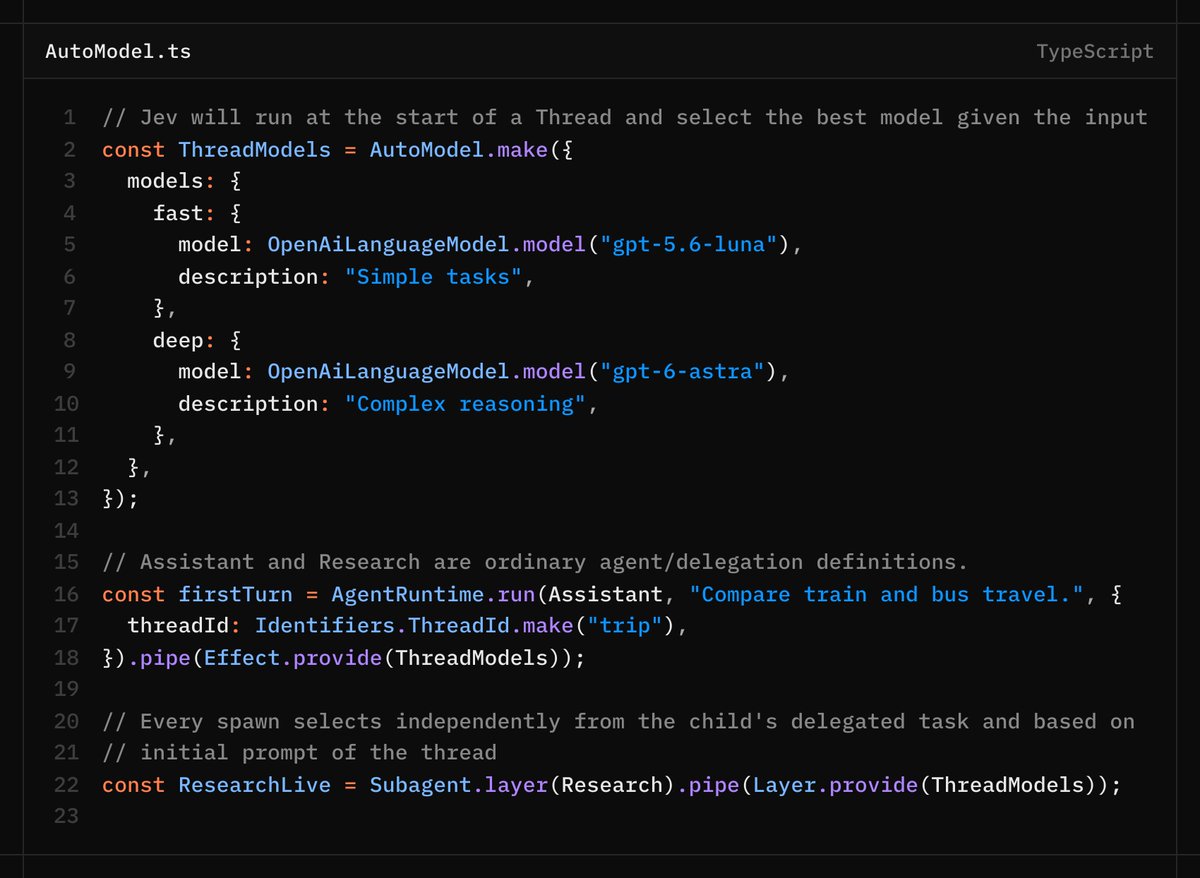Click line number 19 in the gutter
The width and height of the screenshot is (1200, 878).
66,689
